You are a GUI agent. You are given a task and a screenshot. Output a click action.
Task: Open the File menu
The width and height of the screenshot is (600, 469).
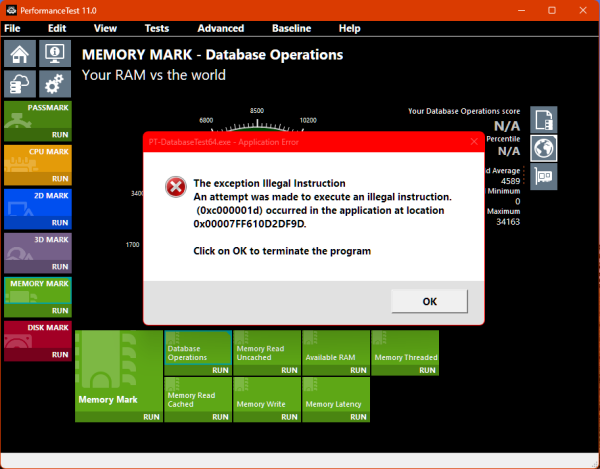(x=12, y=28)
